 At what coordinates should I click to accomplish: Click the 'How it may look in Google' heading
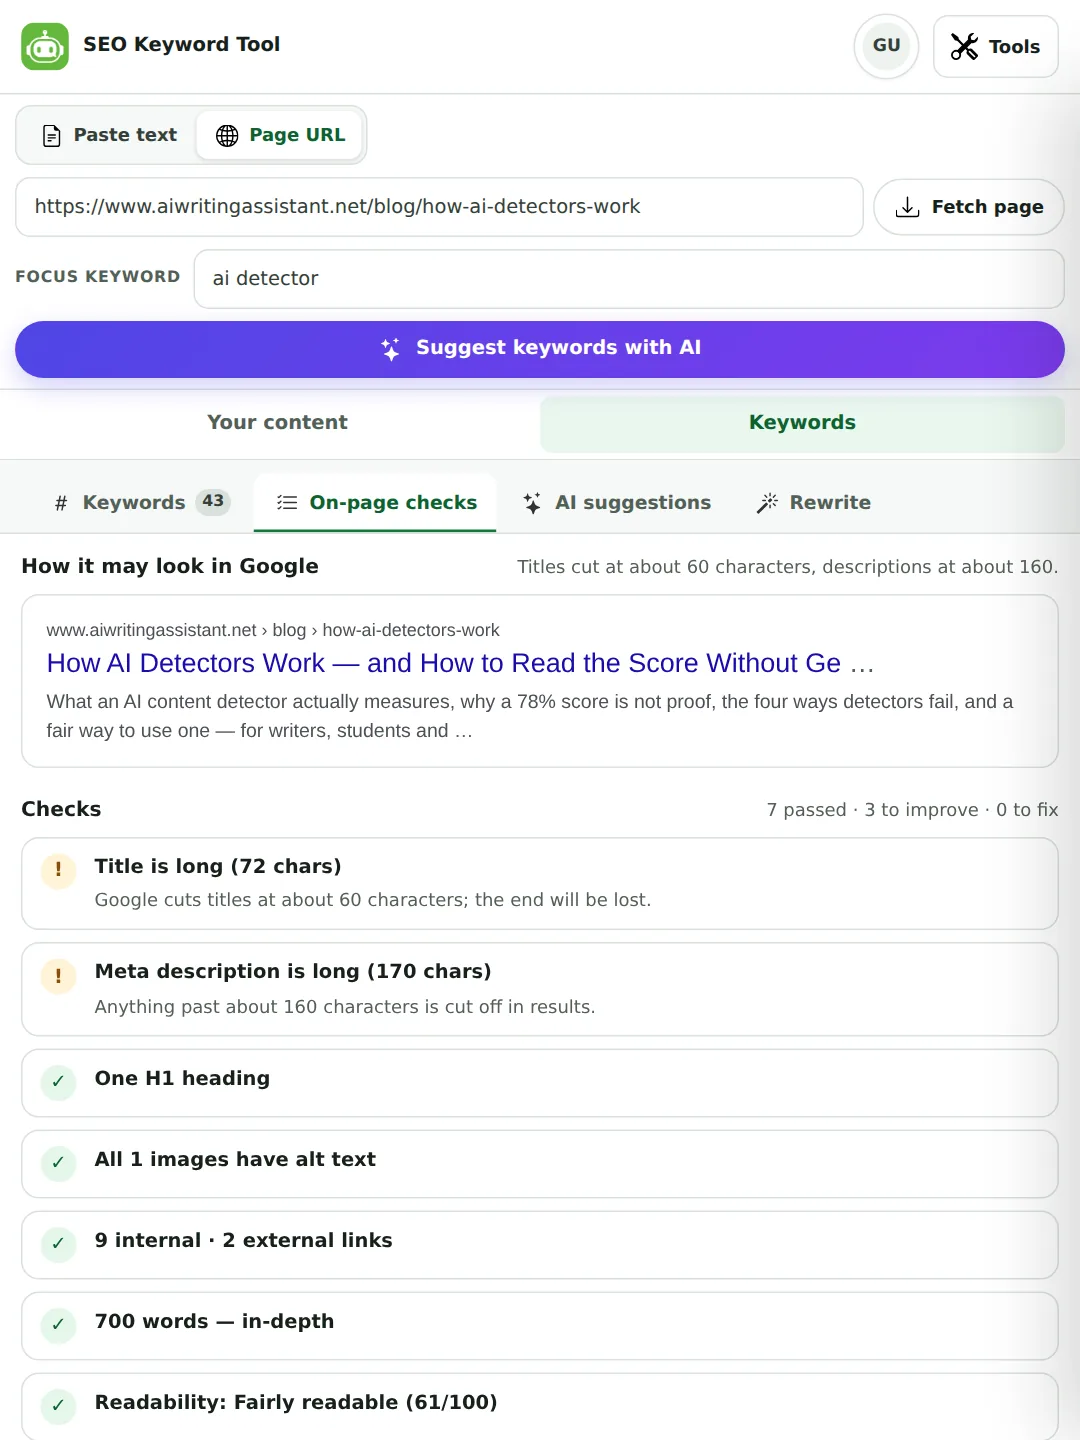click(x=170, y=567)
